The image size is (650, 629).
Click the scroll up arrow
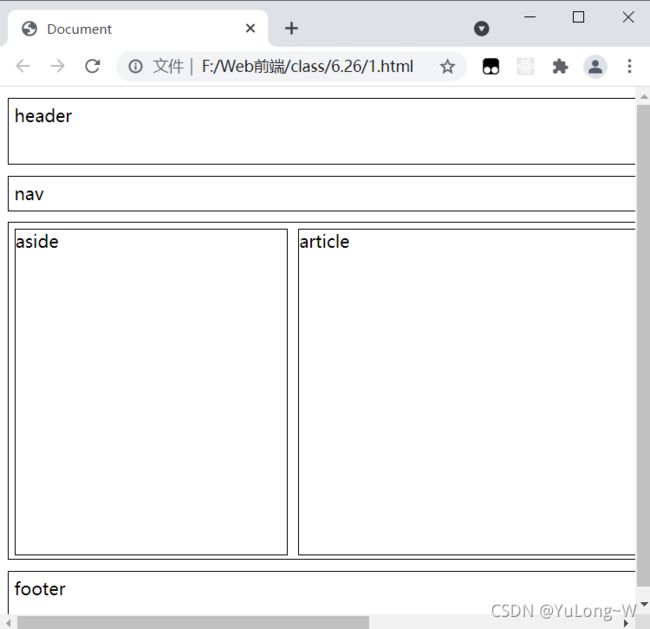[x=644, y=97]
